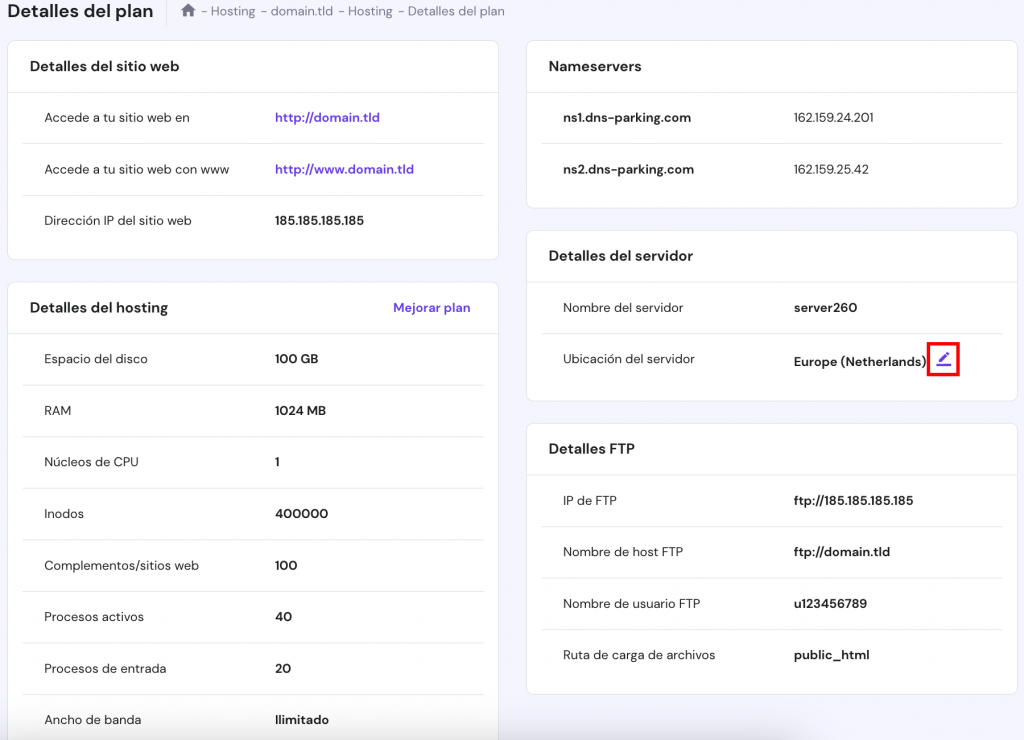The height and width of the screenshot is (740, 1024).
Task: Click the public_html upload path
Action: [829, 654]
